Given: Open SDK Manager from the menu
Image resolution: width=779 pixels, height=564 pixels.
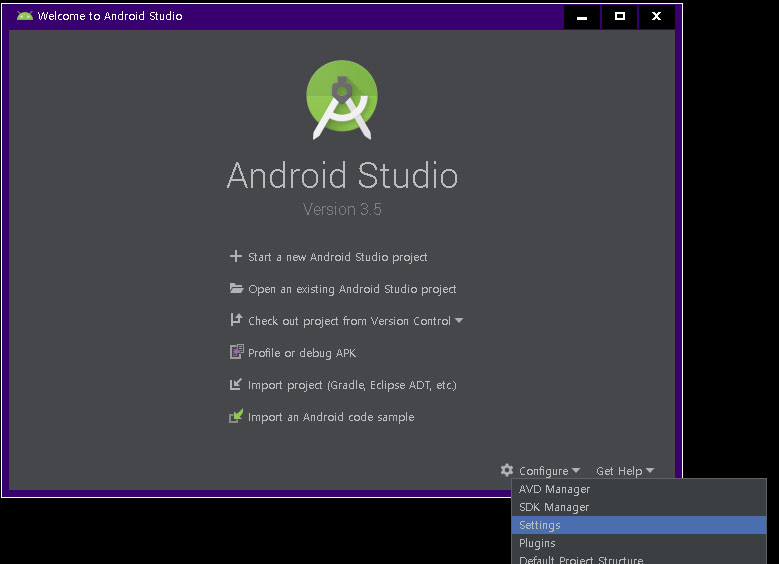Looking at the screenshot, I should pyautogui.click(x=639, y=507).
